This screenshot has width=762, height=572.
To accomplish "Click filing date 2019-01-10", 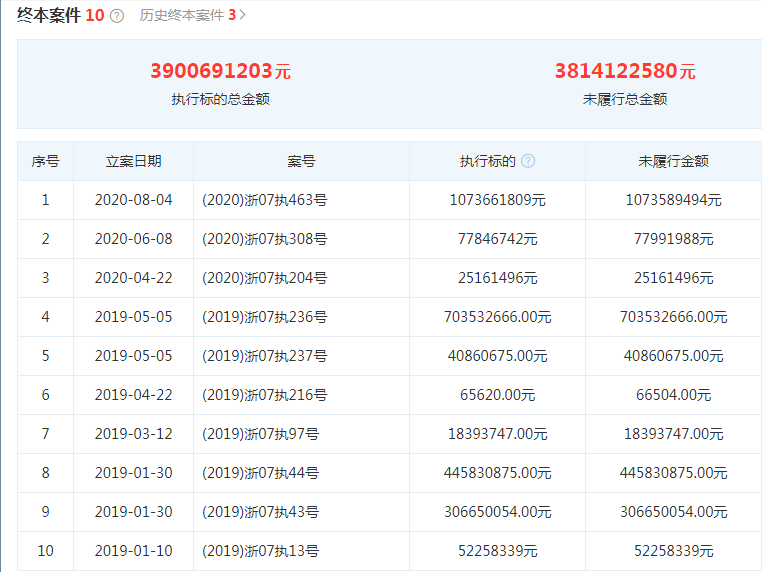I will (x=134, y=551).
